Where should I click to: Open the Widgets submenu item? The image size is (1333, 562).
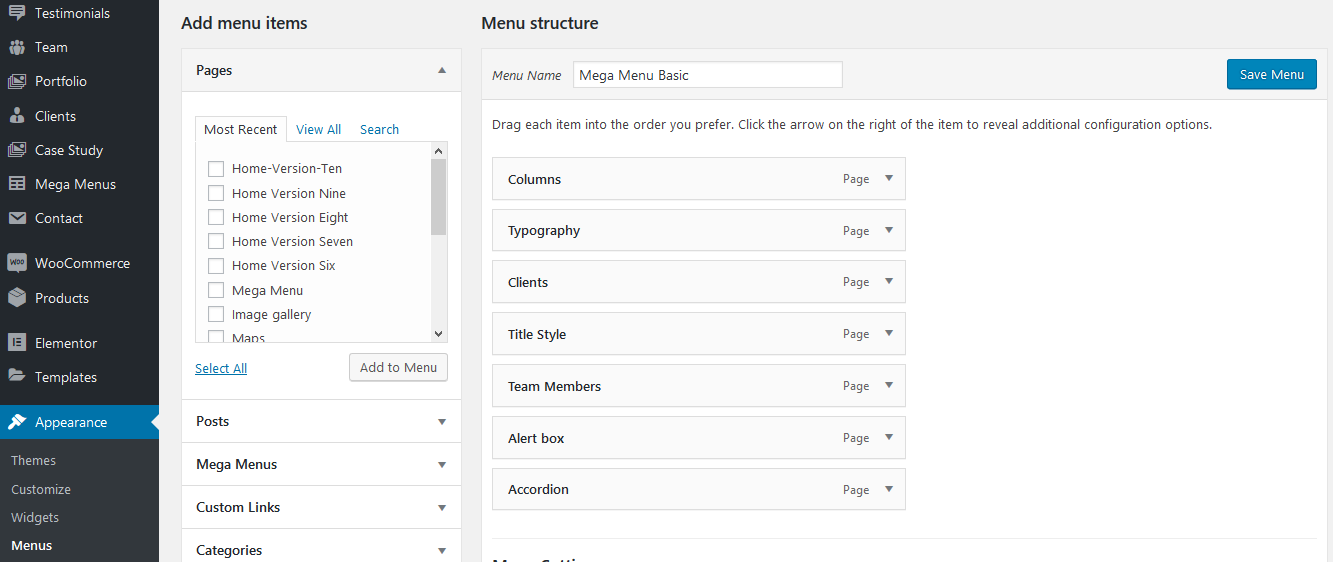pos(35,517)
